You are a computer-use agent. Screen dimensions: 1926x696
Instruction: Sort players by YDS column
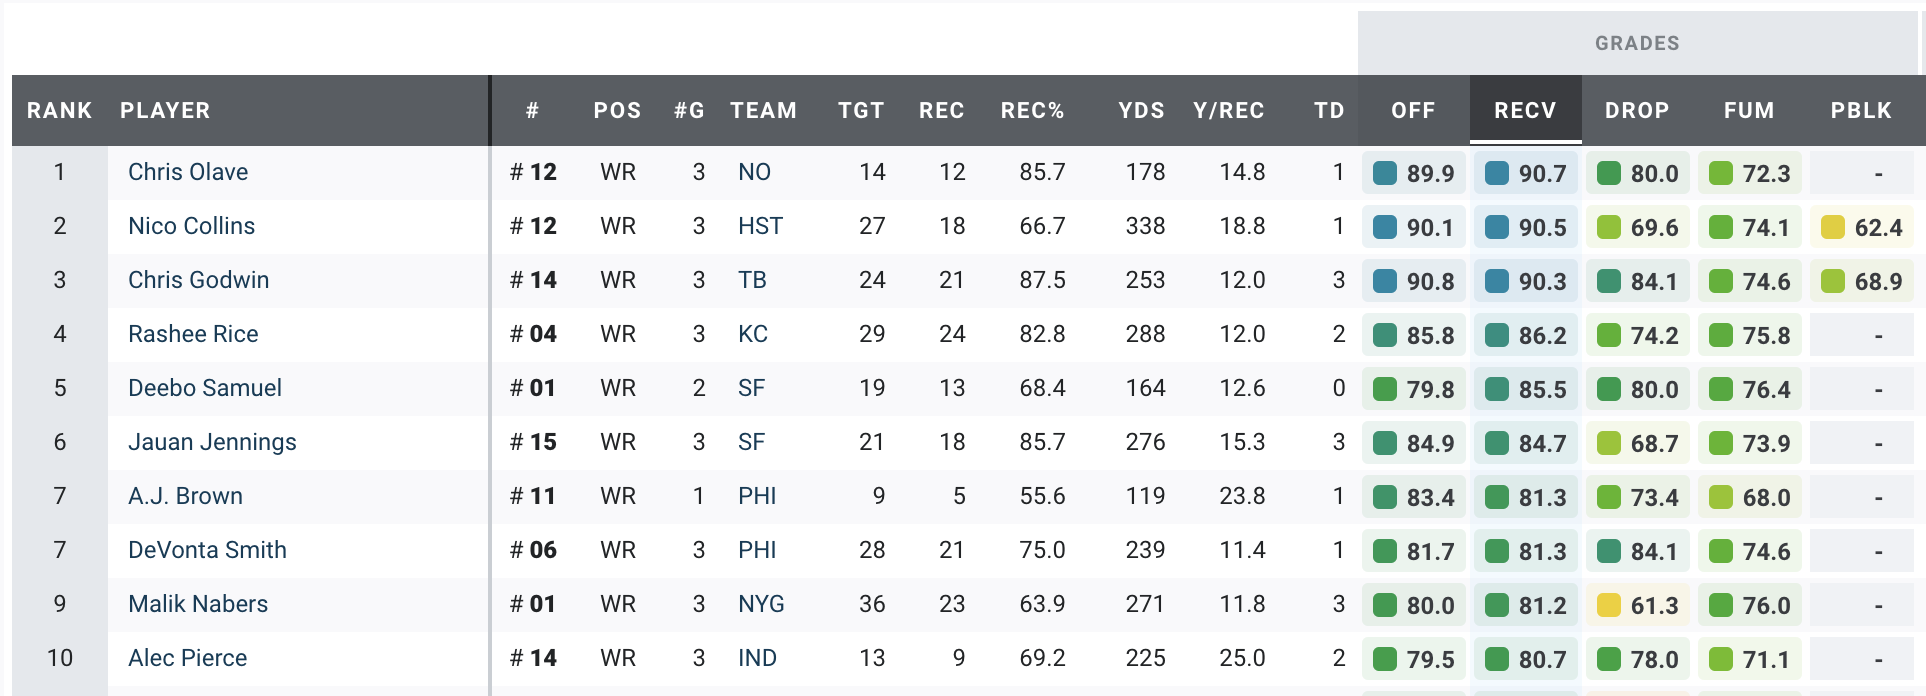pyautogui.click(x=1141, y=110)
